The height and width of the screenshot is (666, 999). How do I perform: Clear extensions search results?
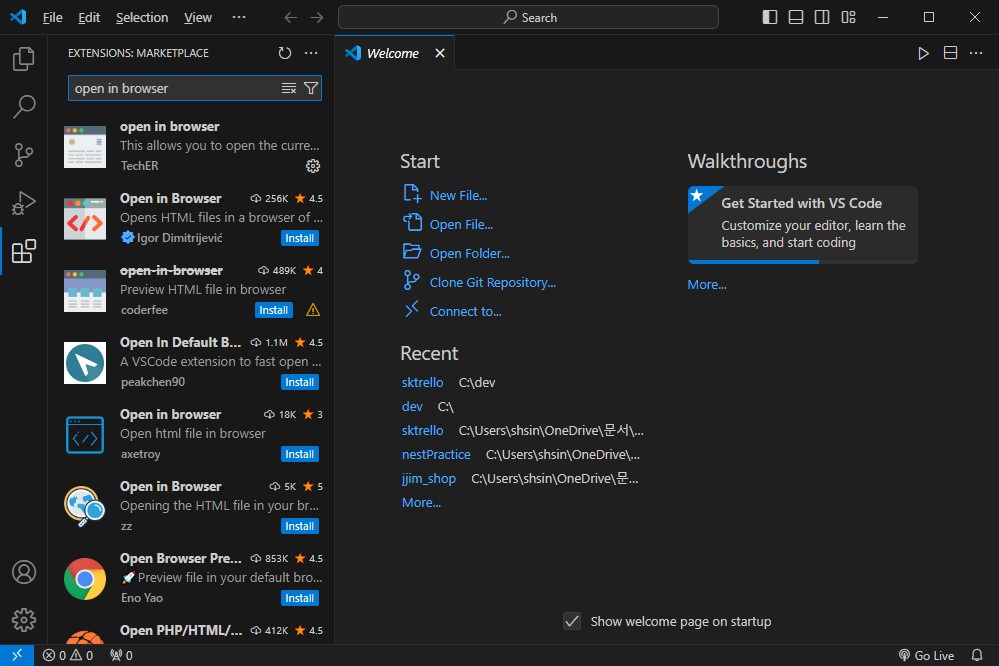pyautogui.click(x=289, y=88)
